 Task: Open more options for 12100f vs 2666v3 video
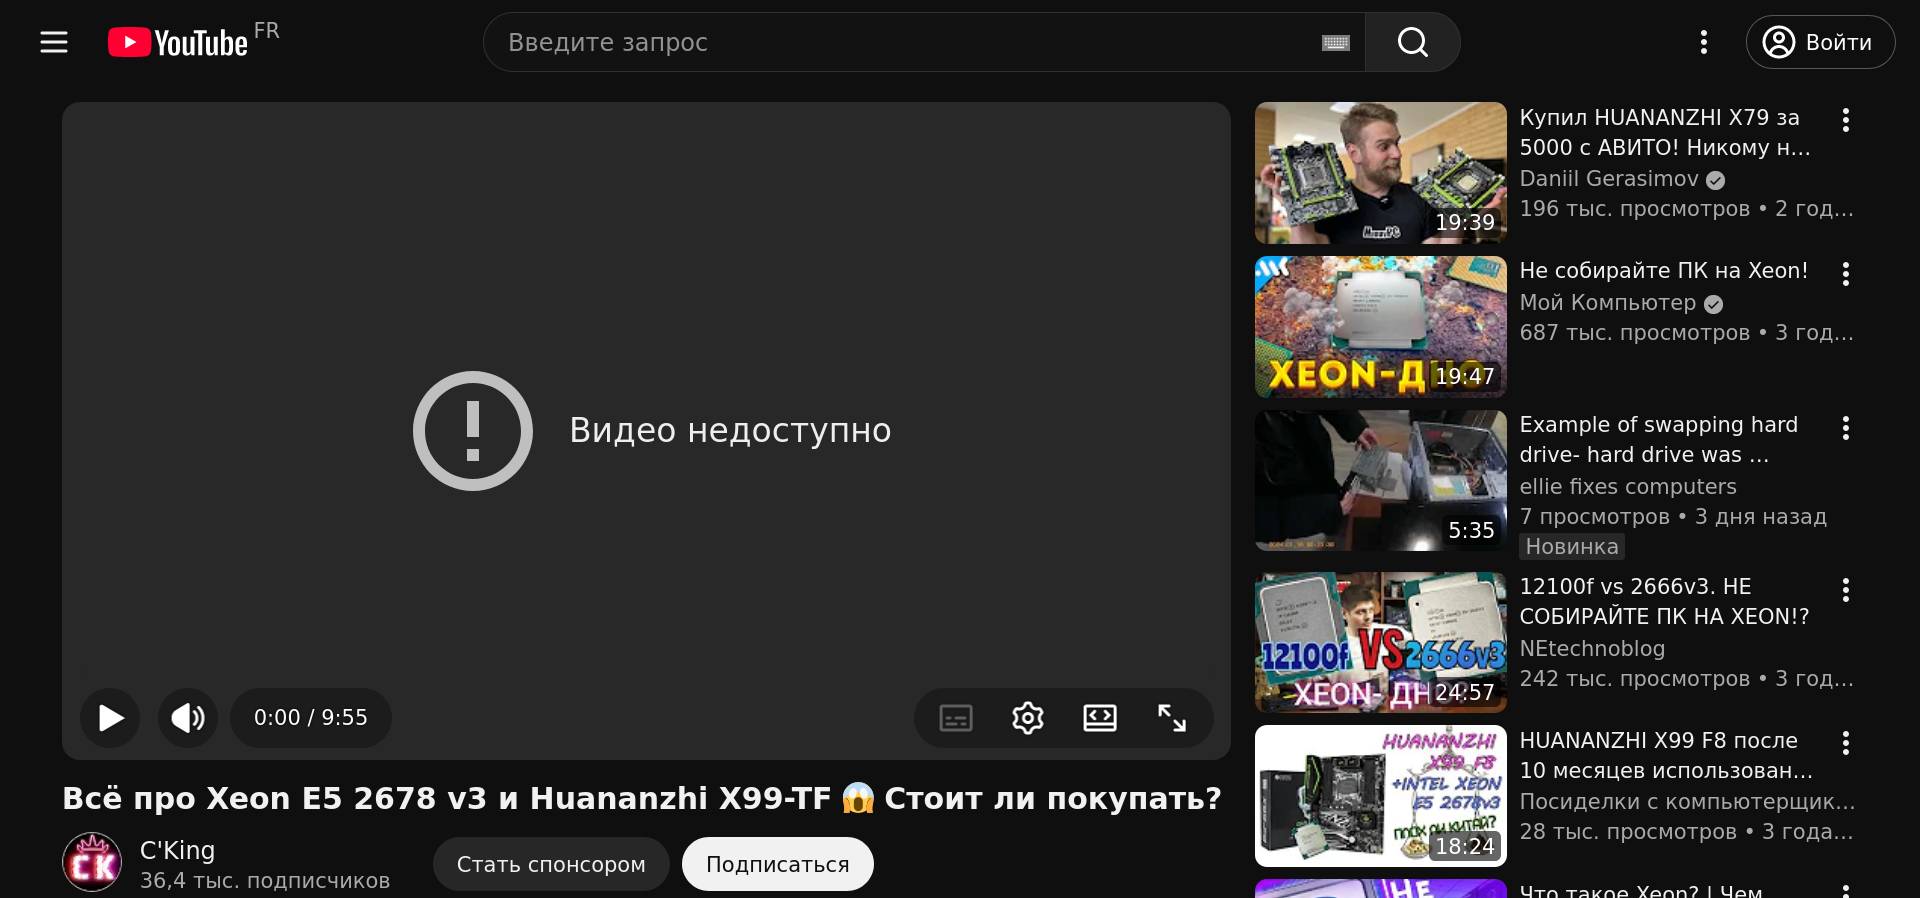click(1846, 590)
